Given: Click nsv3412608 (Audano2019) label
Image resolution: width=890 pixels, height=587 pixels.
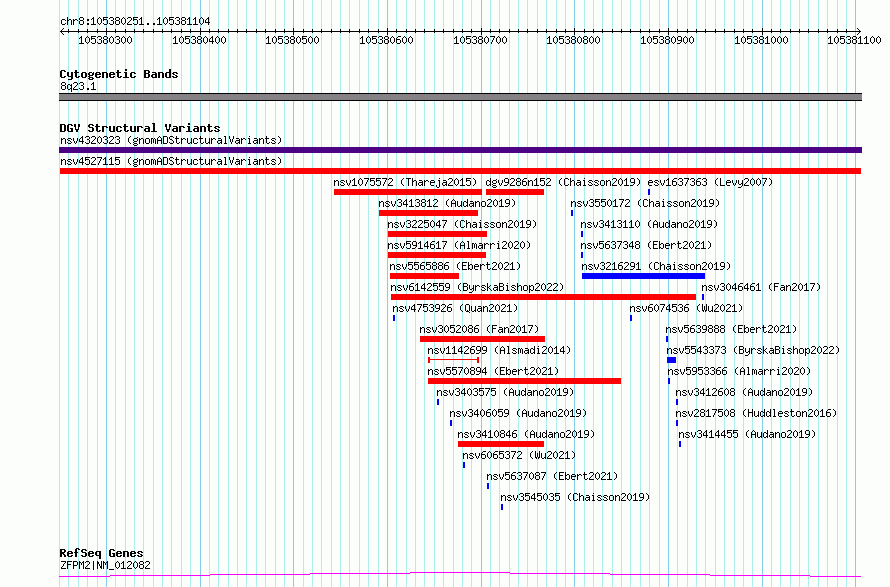Looking at the screenshot, I should 744,392.
